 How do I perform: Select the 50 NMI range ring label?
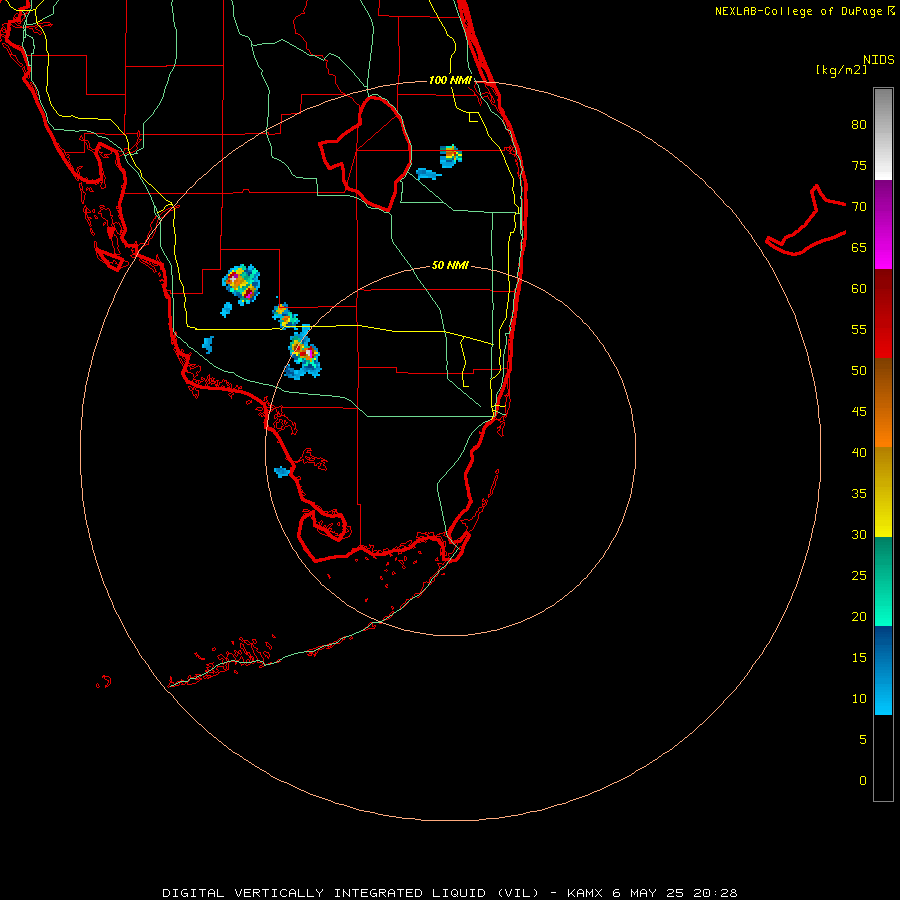[450, 265]
